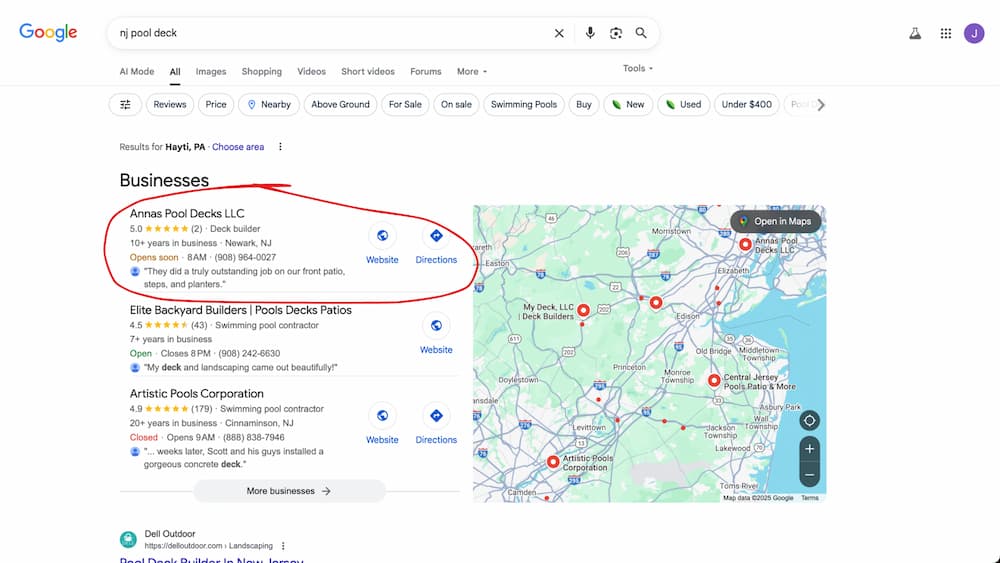Apply the Under $400 filter chip
Screen dimensions: 1000x563
(x=747, y=105)
